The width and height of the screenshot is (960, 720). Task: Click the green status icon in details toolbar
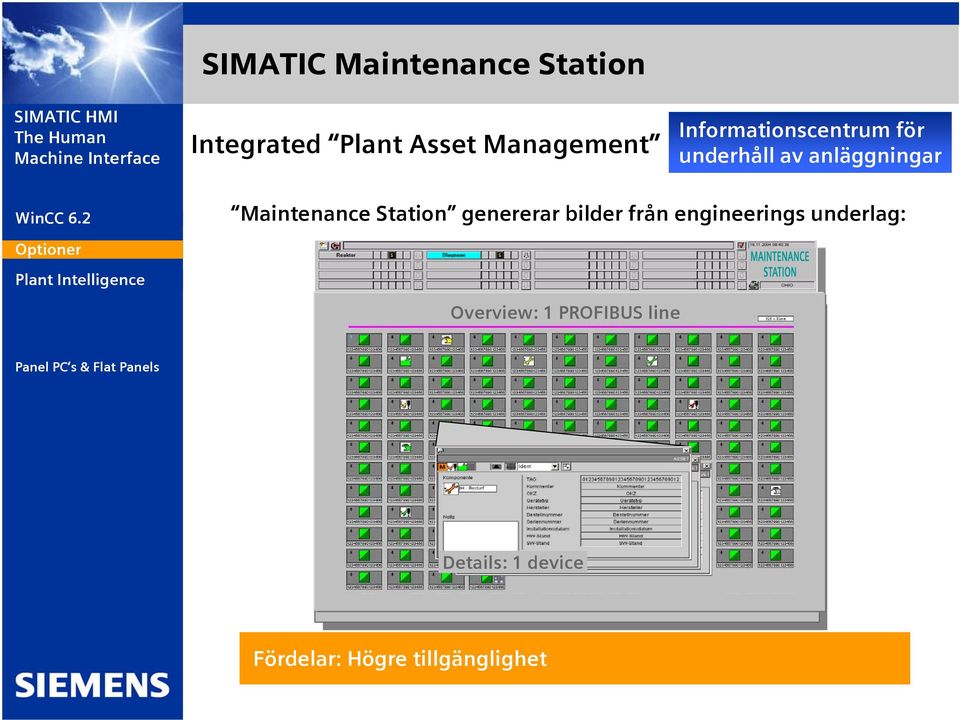coord(462,467)
